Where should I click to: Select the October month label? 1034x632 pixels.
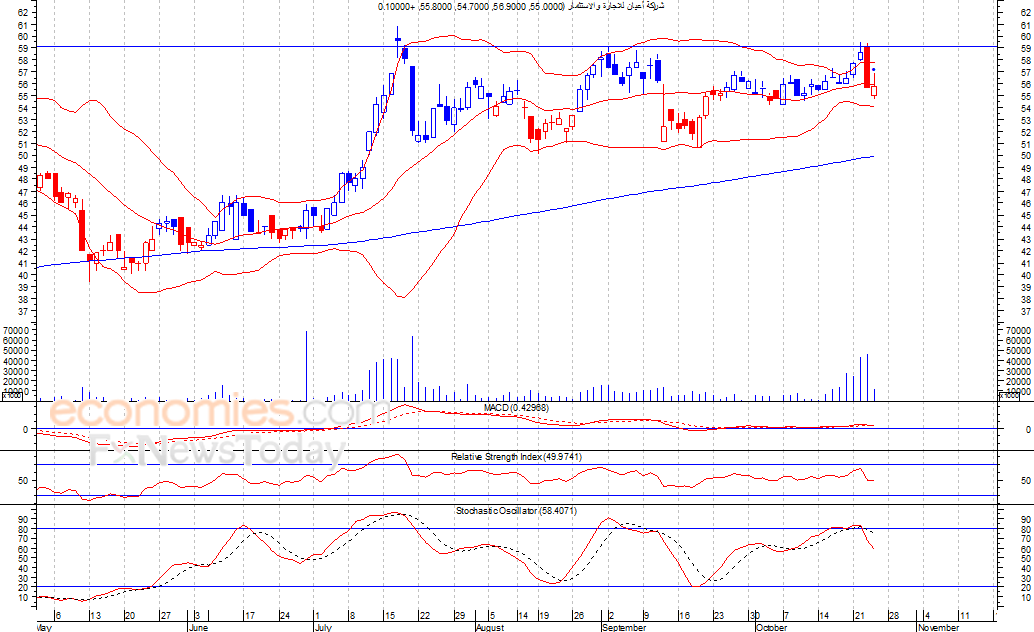(772, 627)
